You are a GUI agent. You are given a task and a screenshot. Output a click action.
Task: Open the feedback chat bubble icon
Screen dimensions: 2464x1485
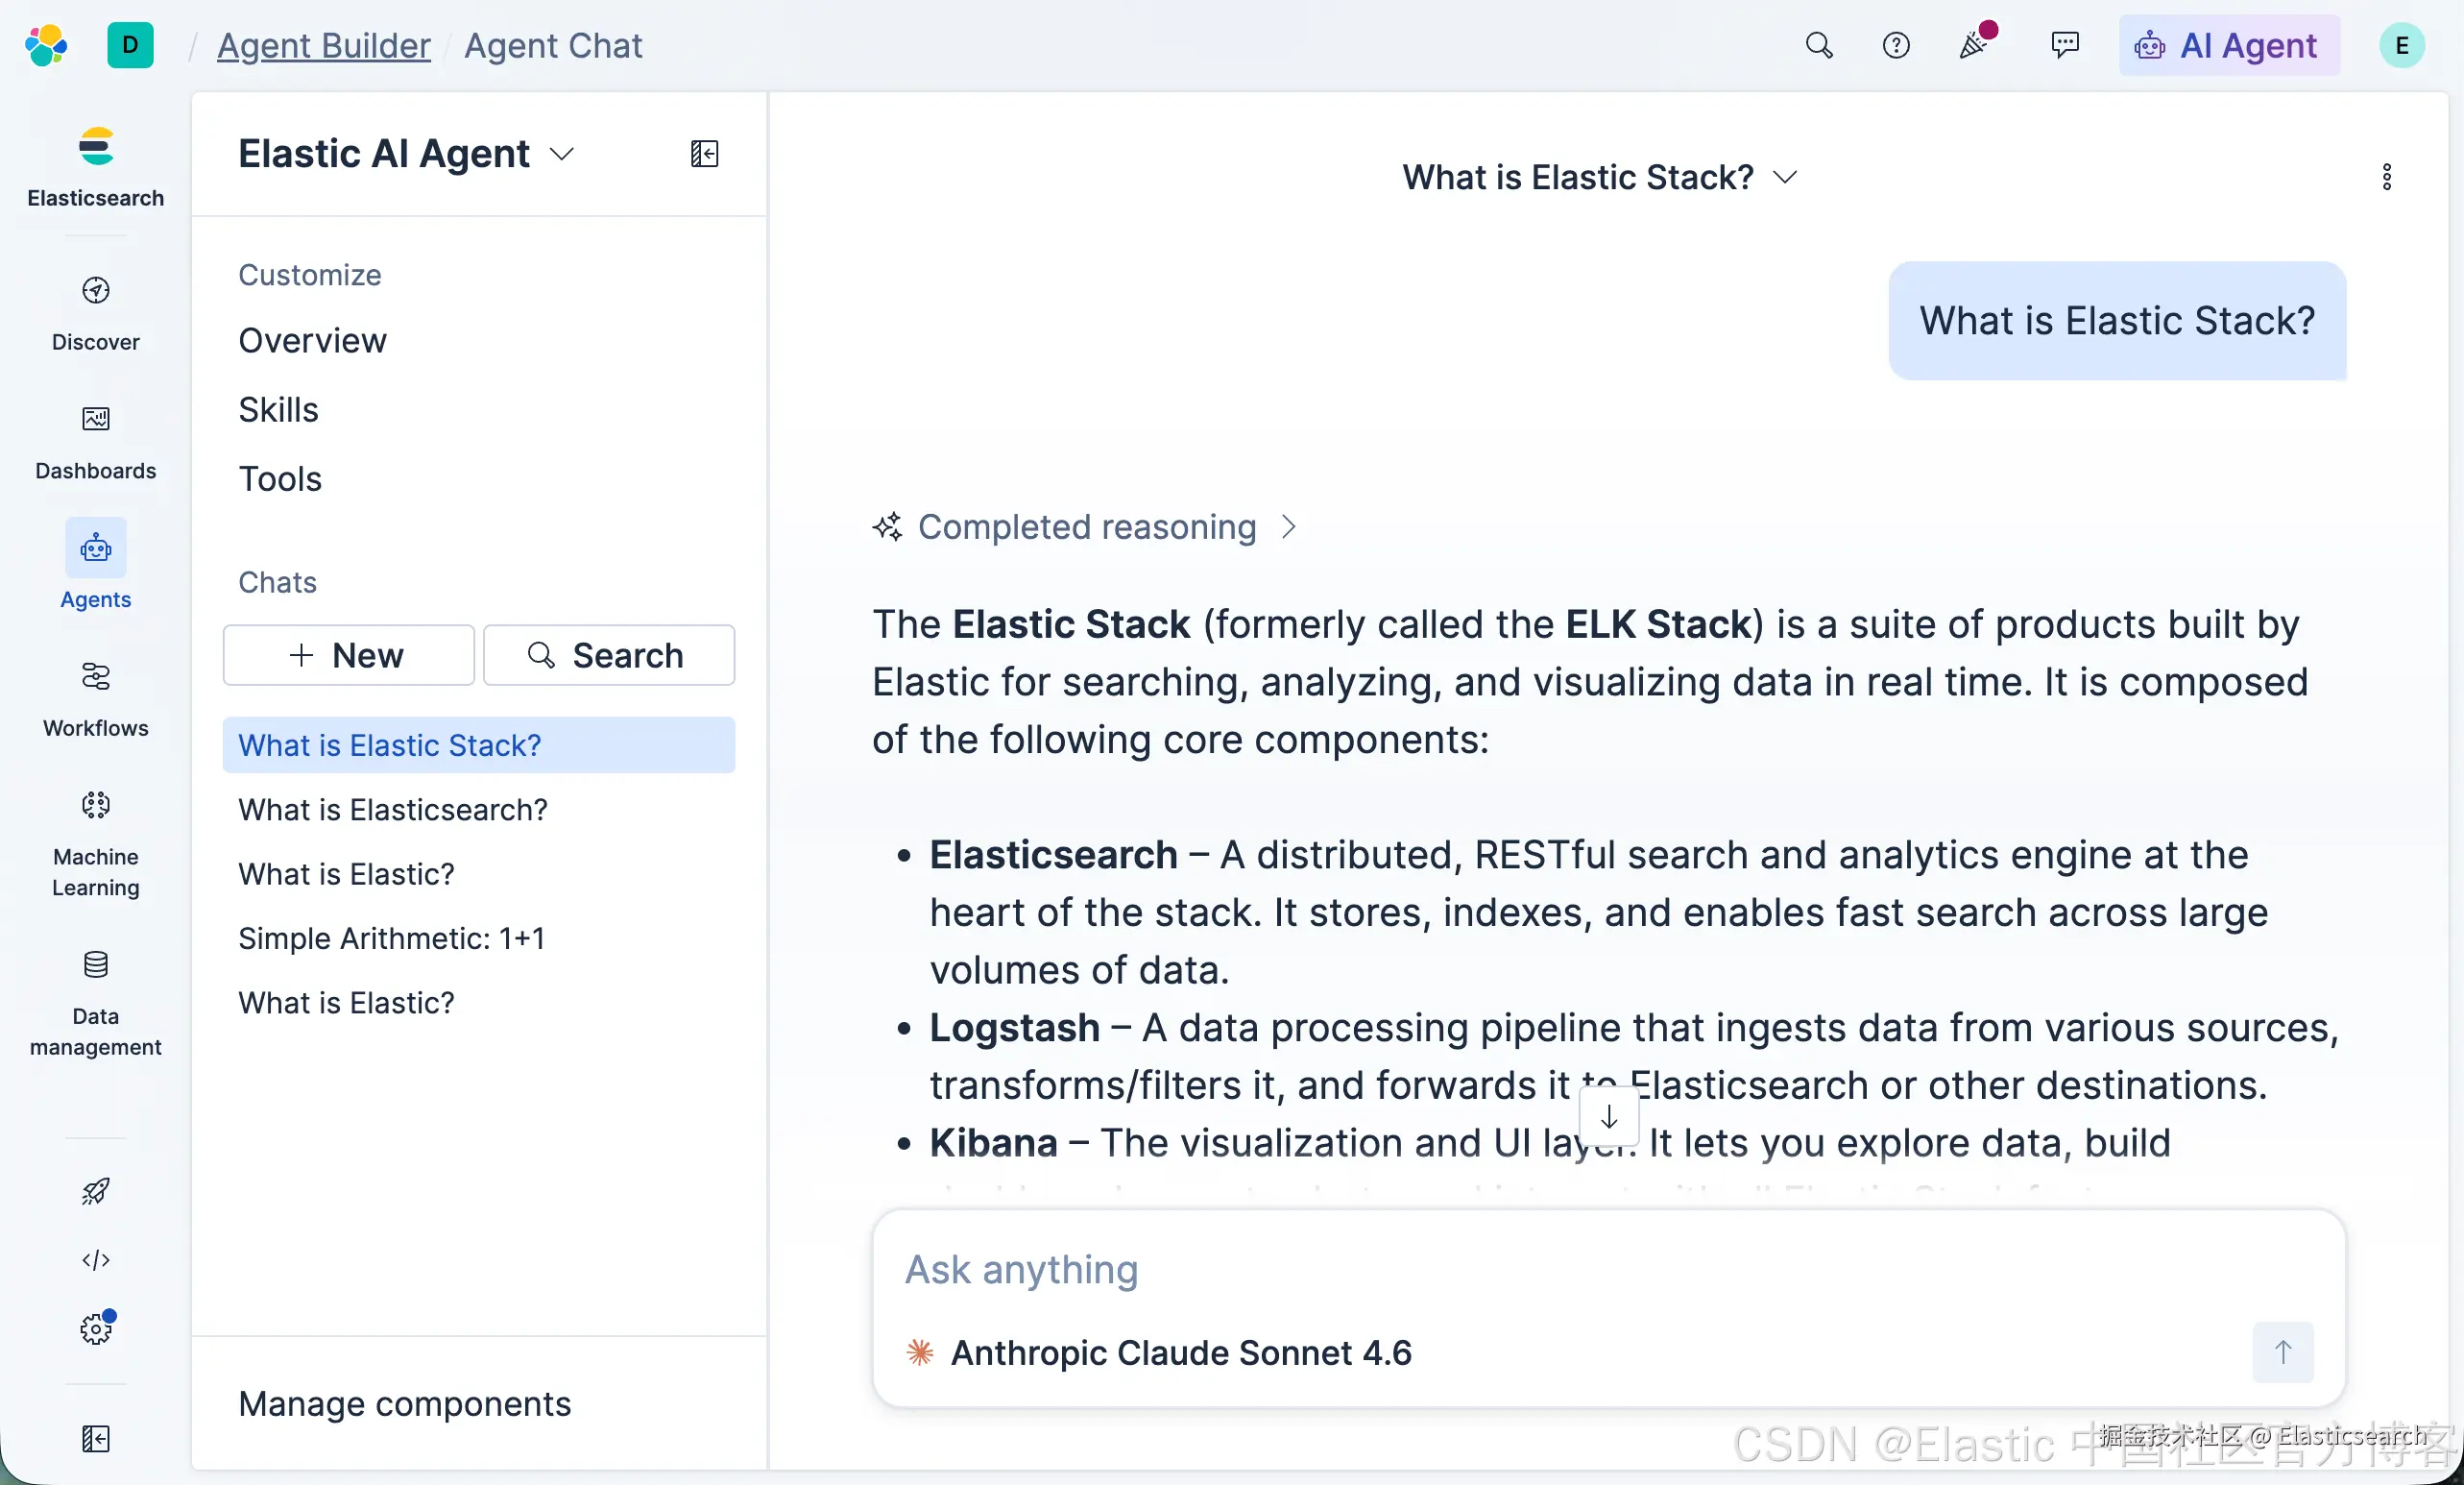pos(2065,45)
